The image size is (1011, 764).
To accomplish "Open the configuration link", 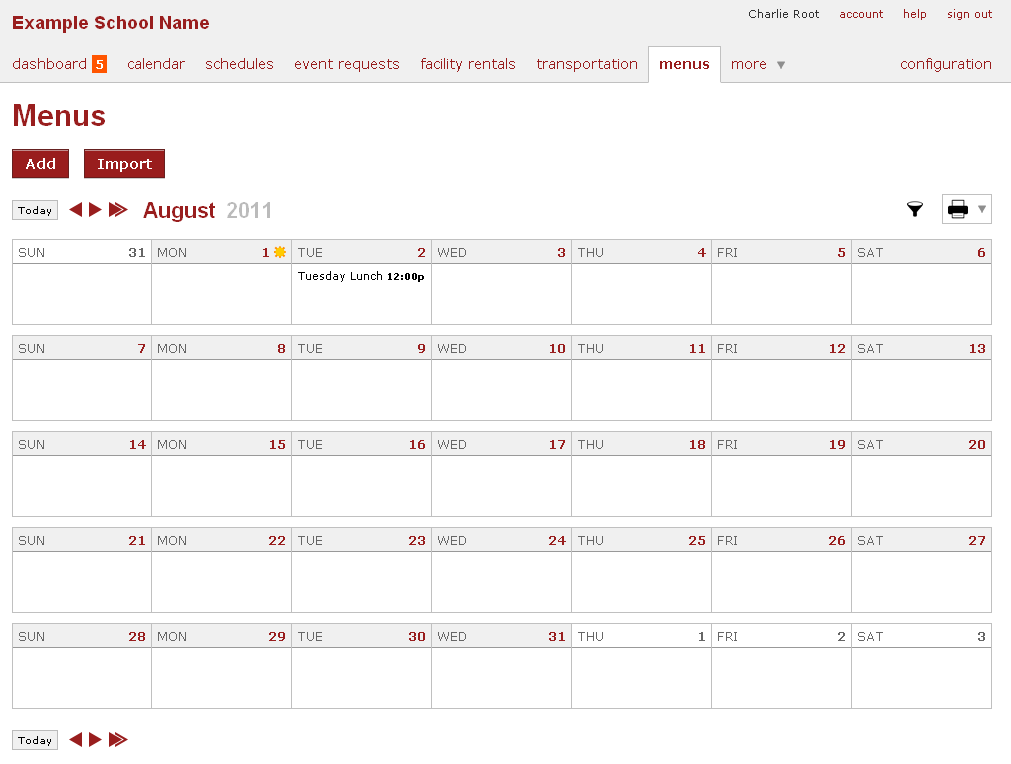I will 945,64.
